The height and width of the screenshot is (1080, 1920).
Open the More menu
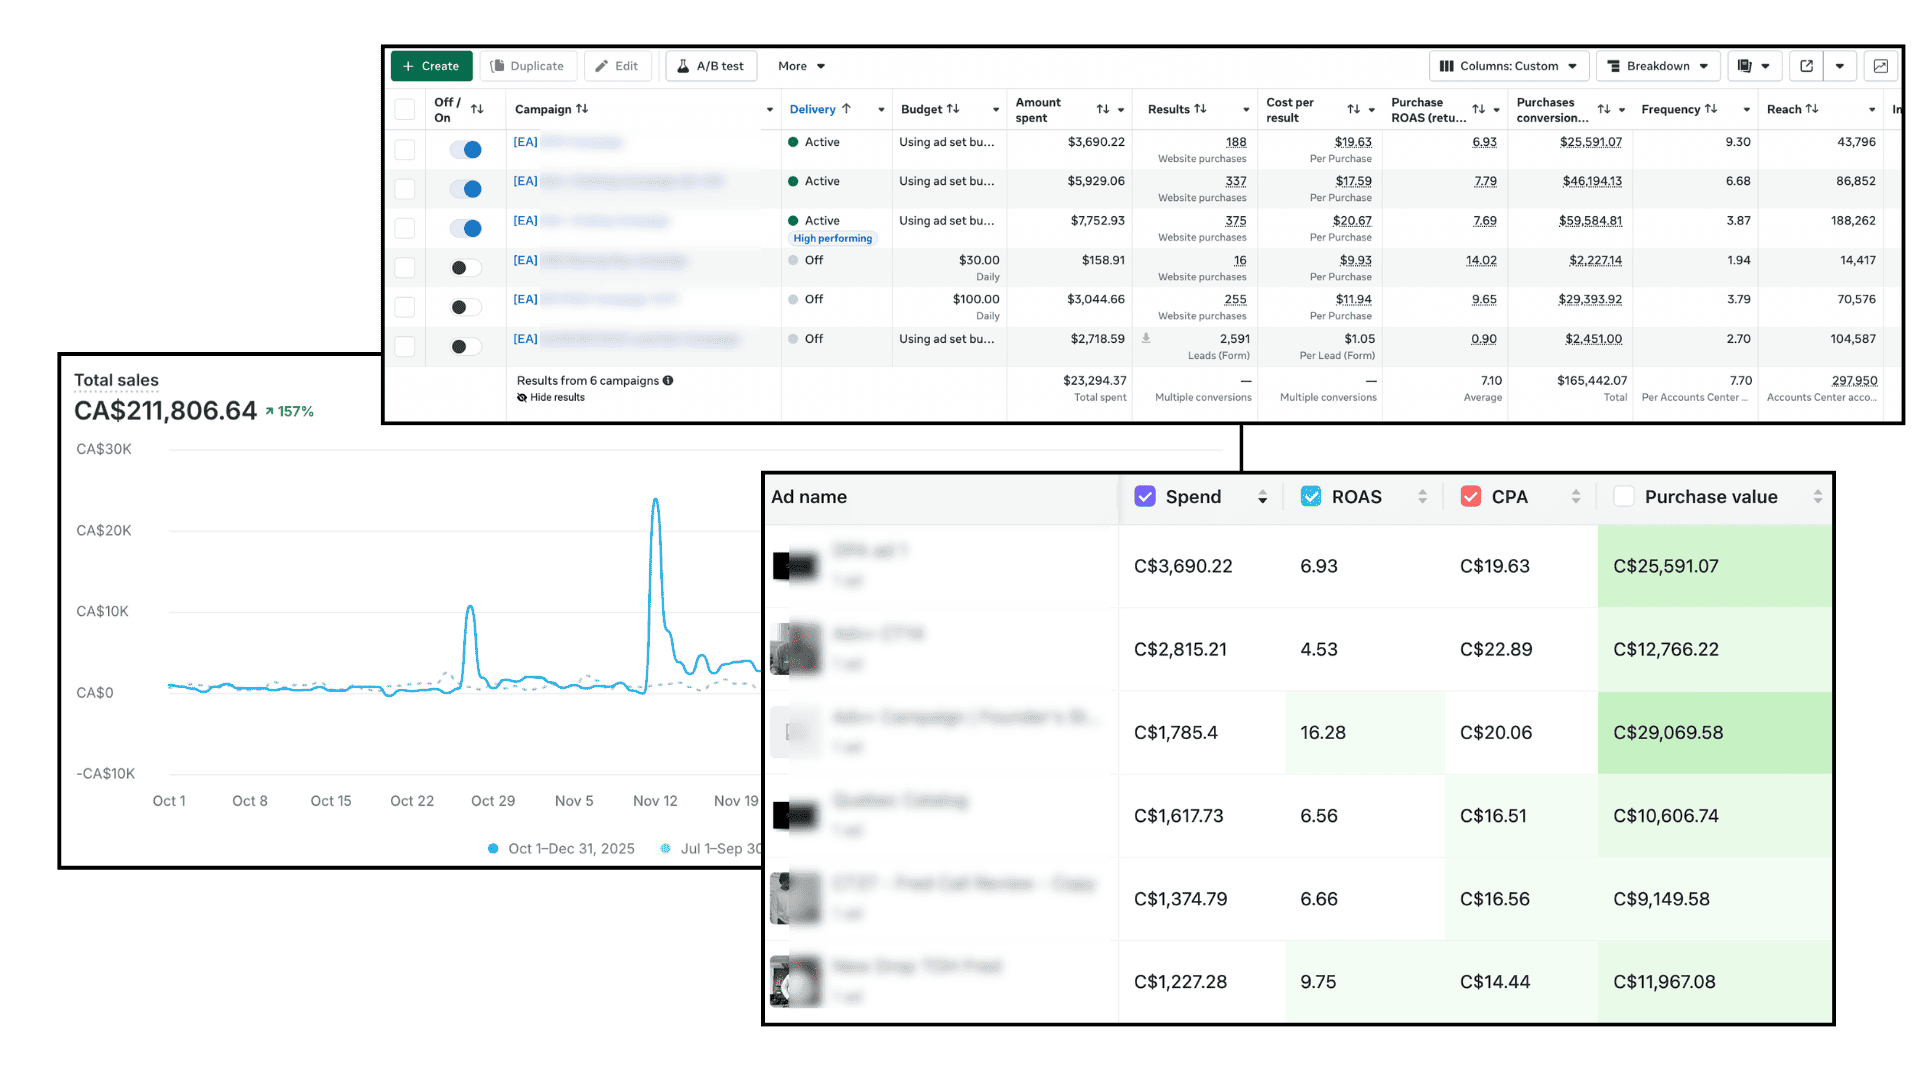point(801,66)
